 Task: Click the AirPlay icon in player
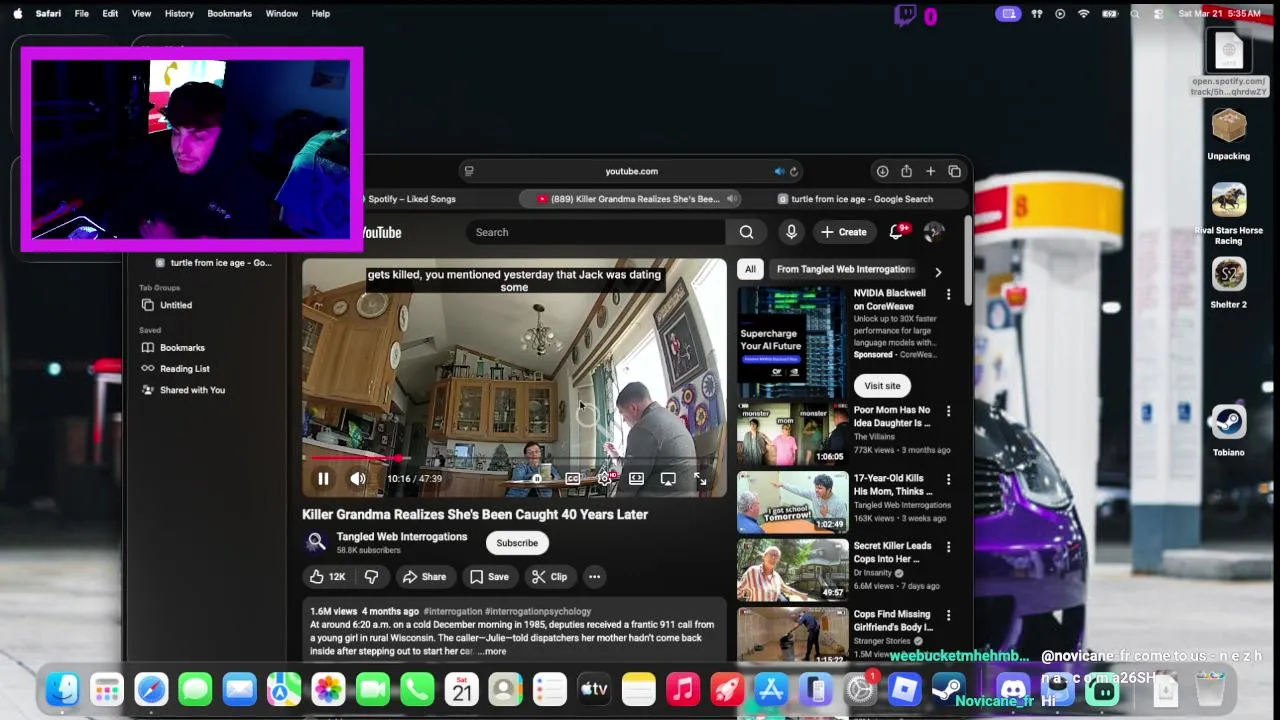coord(668,479)
